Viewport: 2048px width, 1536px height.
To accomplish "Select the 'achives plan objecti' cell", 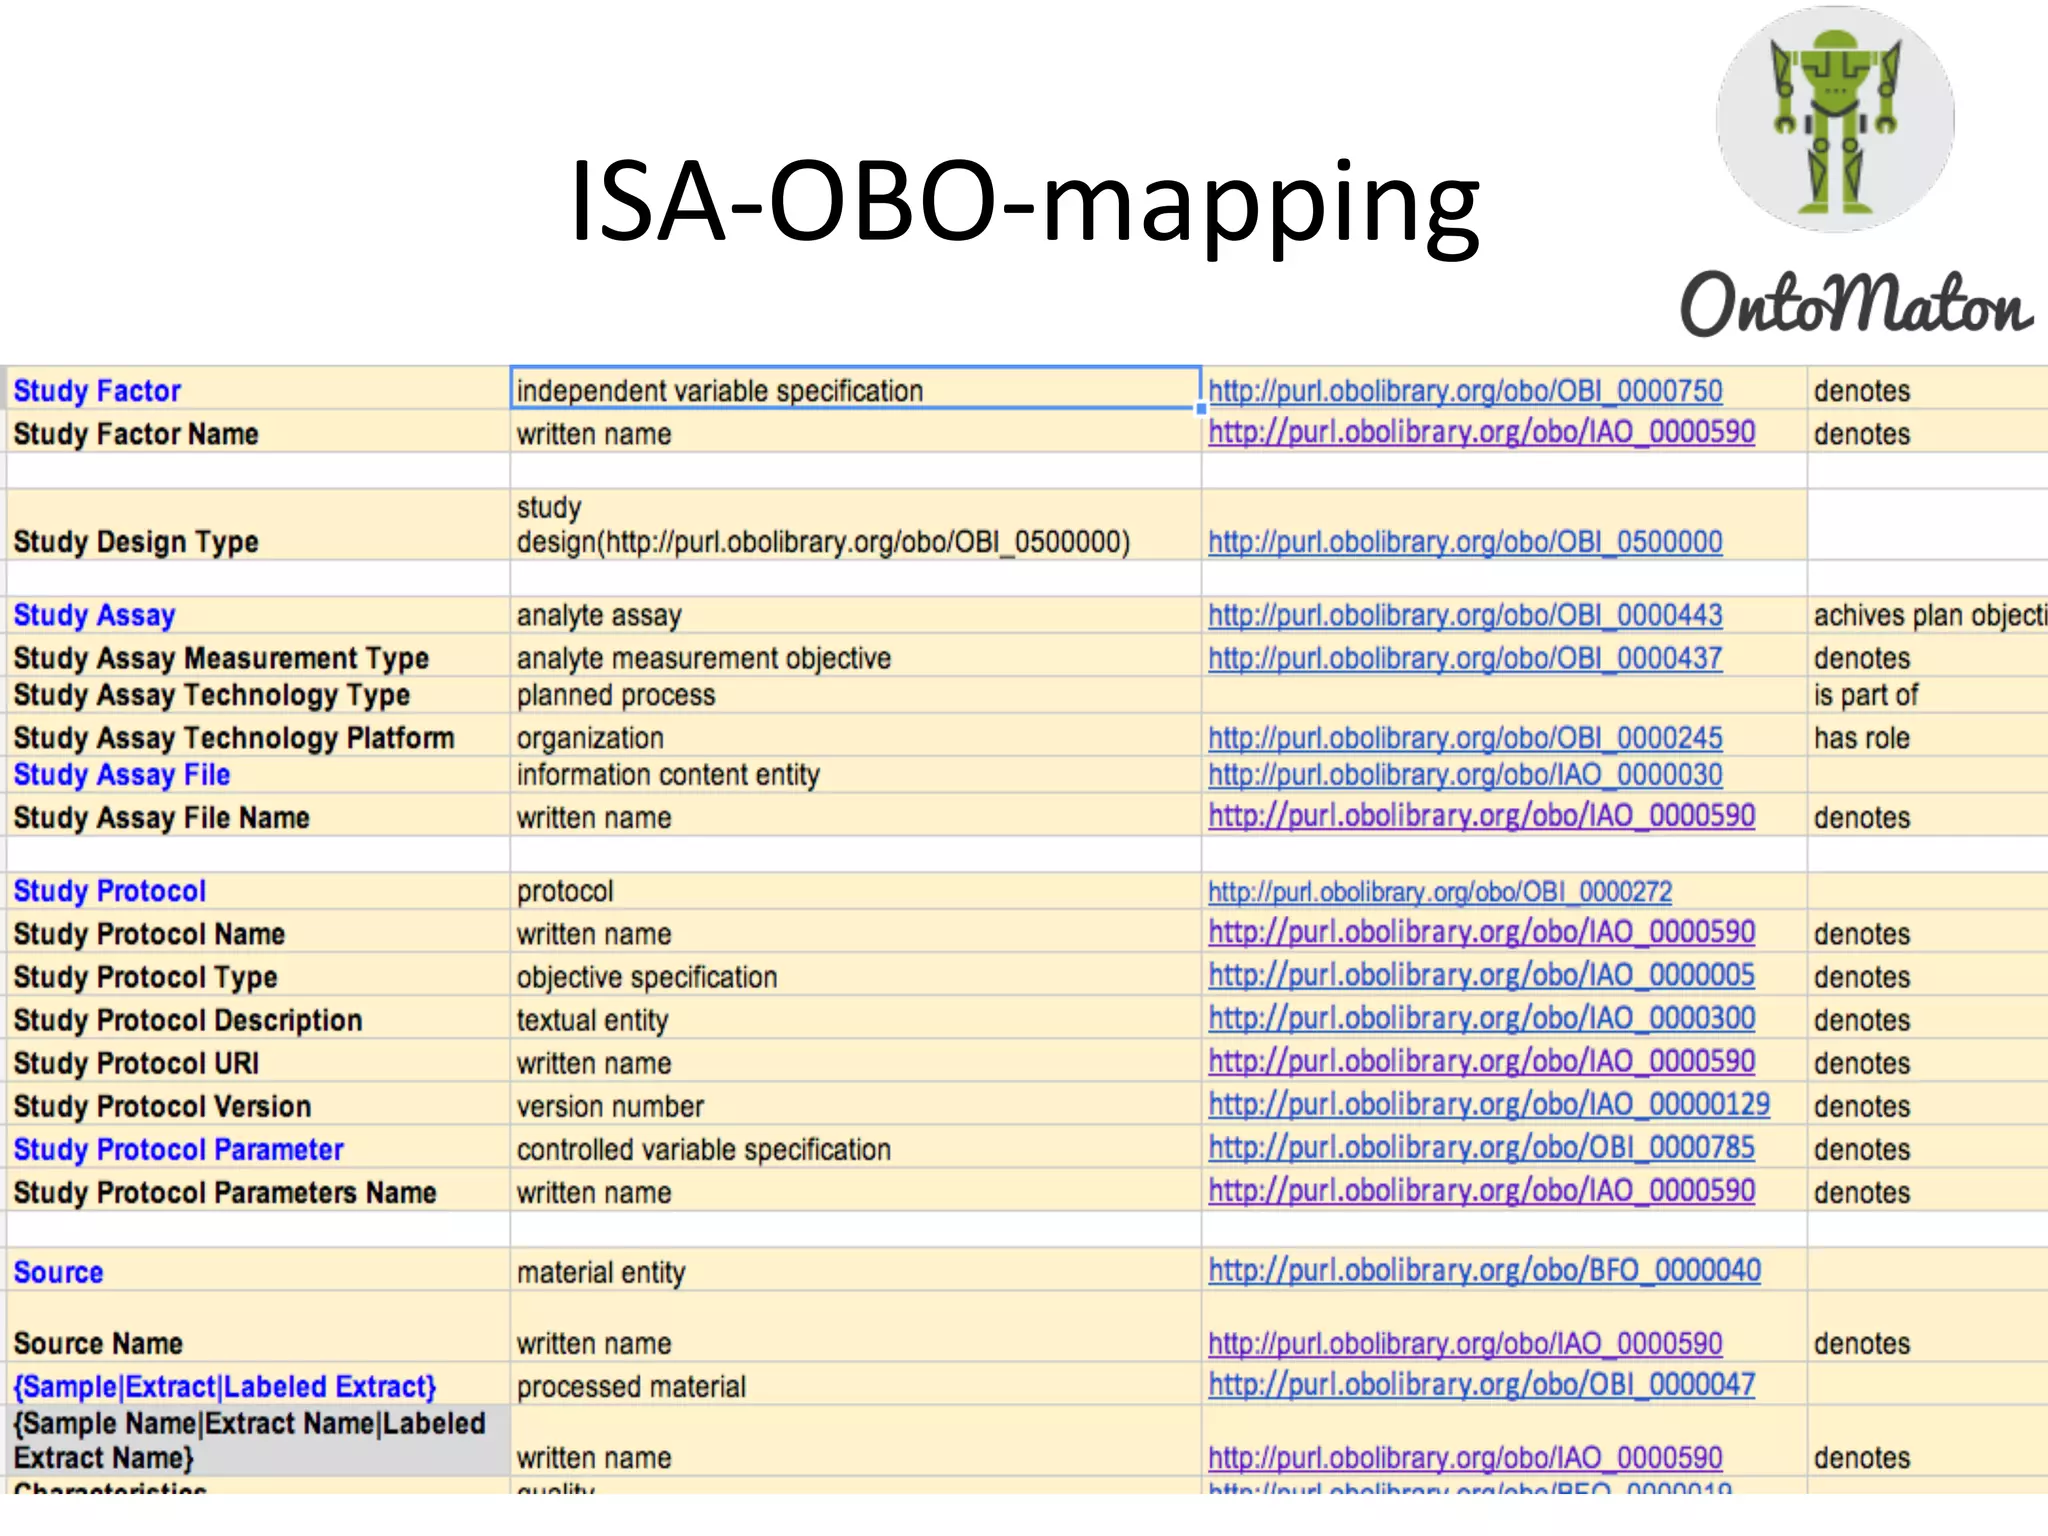I will coord(1927,615).
